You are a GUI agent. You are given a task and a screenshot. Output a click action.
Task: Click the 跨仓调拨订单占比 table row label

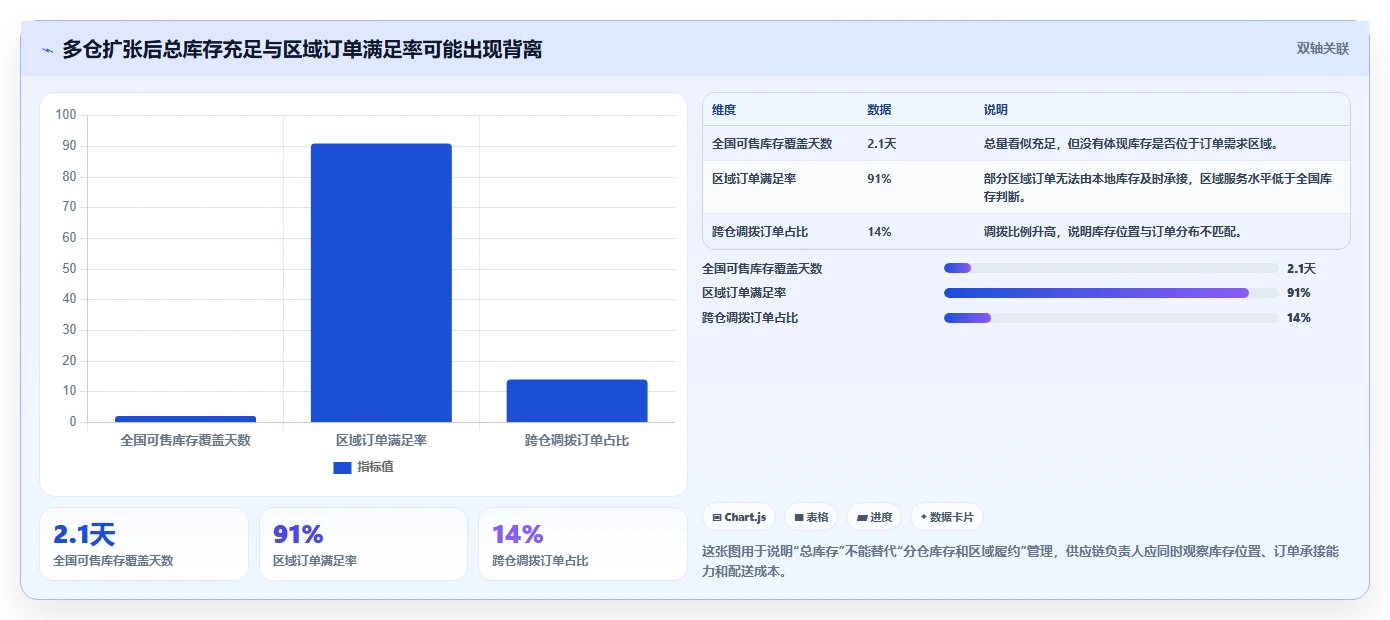tap(760, 232)
